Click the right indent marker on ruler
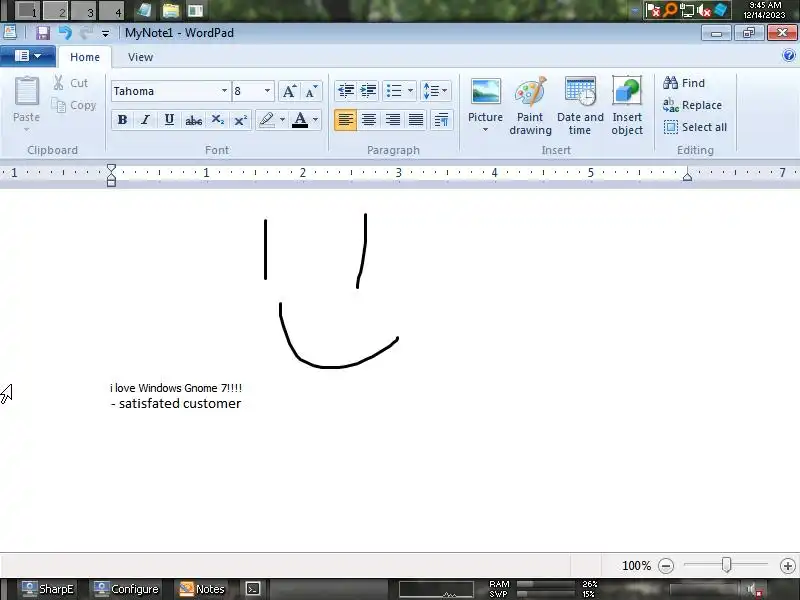The image size is (800, 600). coord(687,176)
